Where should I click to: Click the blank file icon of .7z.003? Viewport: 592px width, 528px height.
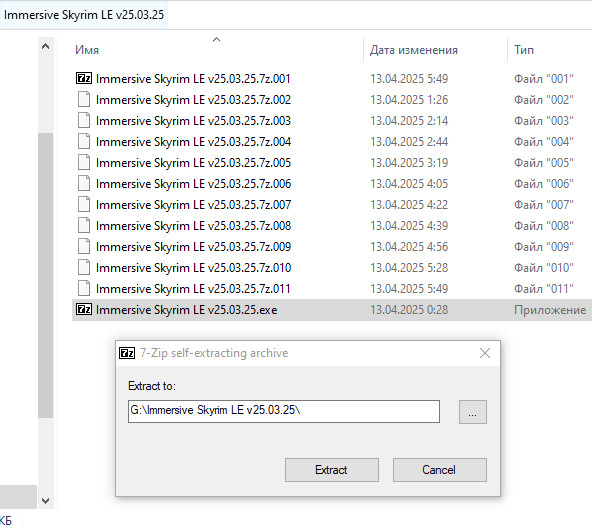coord(84,120)
